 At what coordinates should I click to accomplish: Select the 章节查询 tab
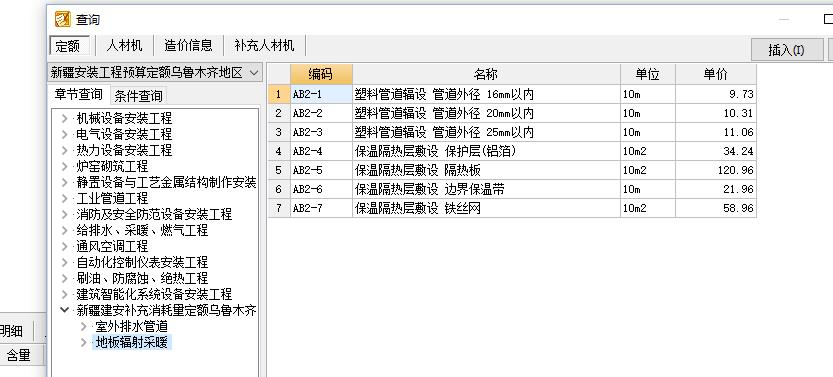pos(79,95)
